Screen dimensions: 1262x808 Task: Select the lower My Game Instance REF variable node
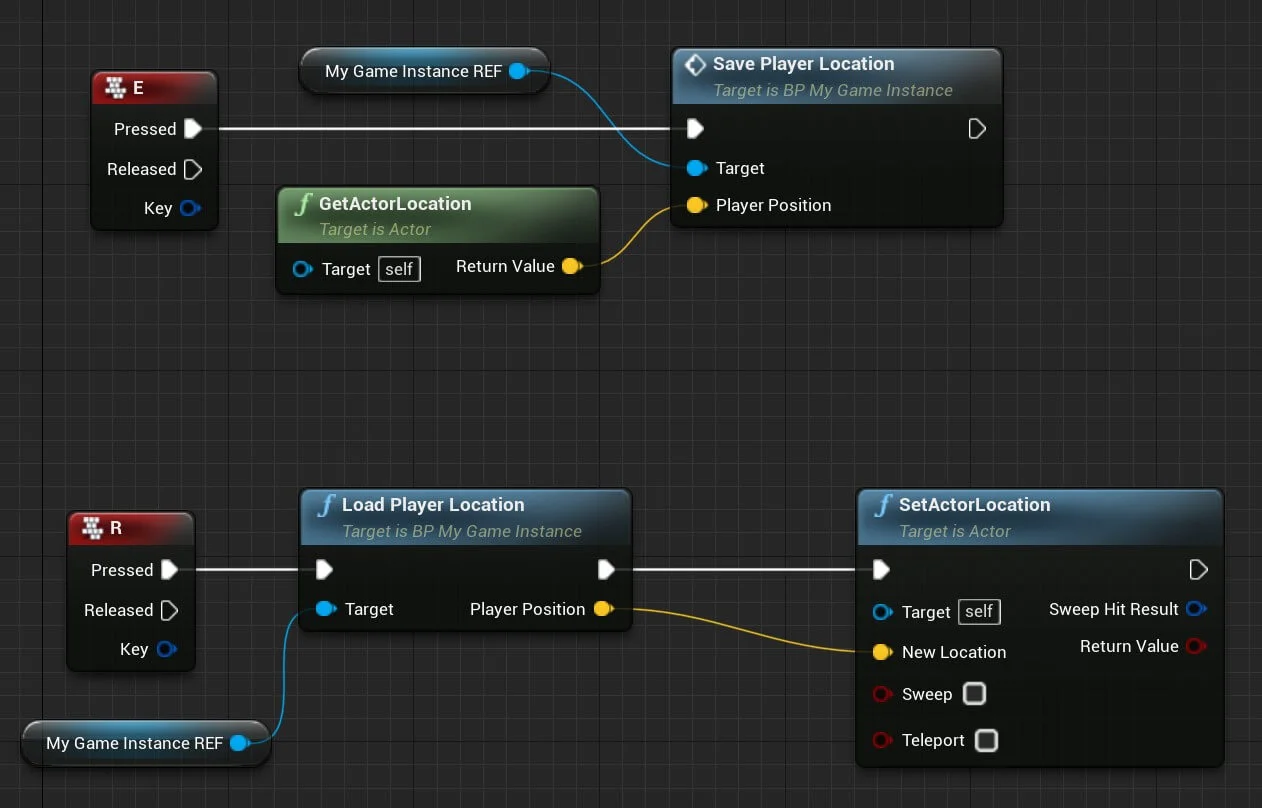click(146, 743)
